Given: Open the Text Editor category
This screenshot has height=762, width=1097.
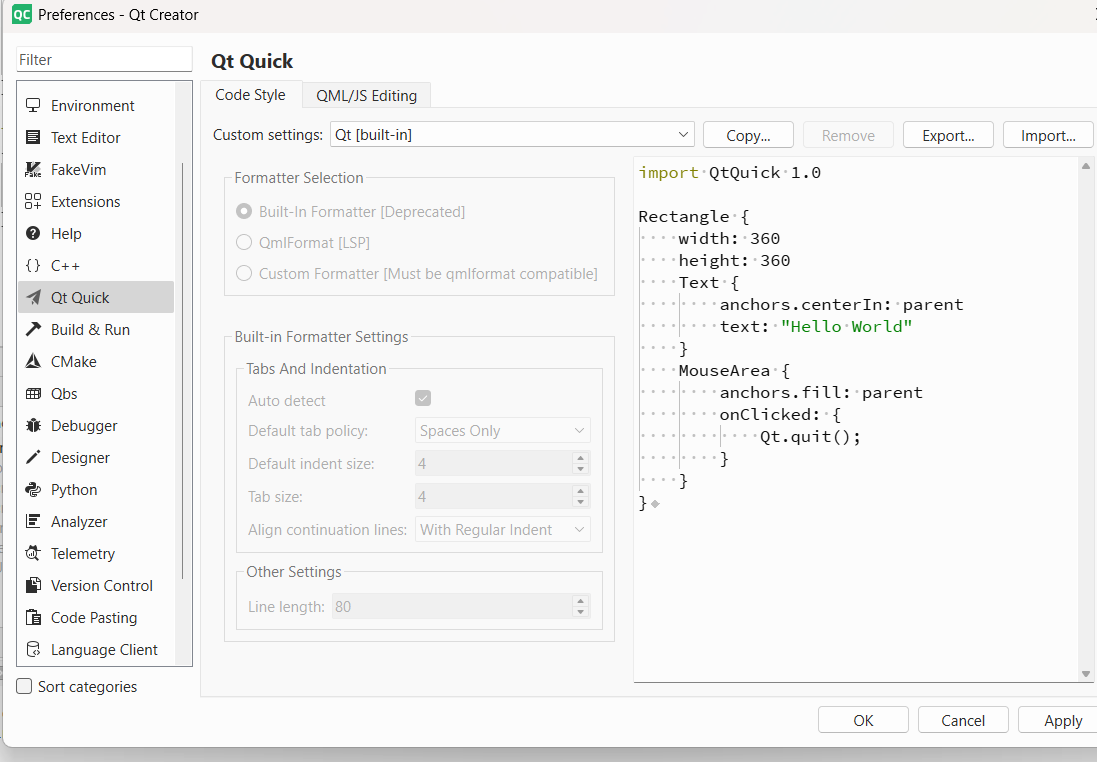Looking at the screenshot, I should (97, 138).
